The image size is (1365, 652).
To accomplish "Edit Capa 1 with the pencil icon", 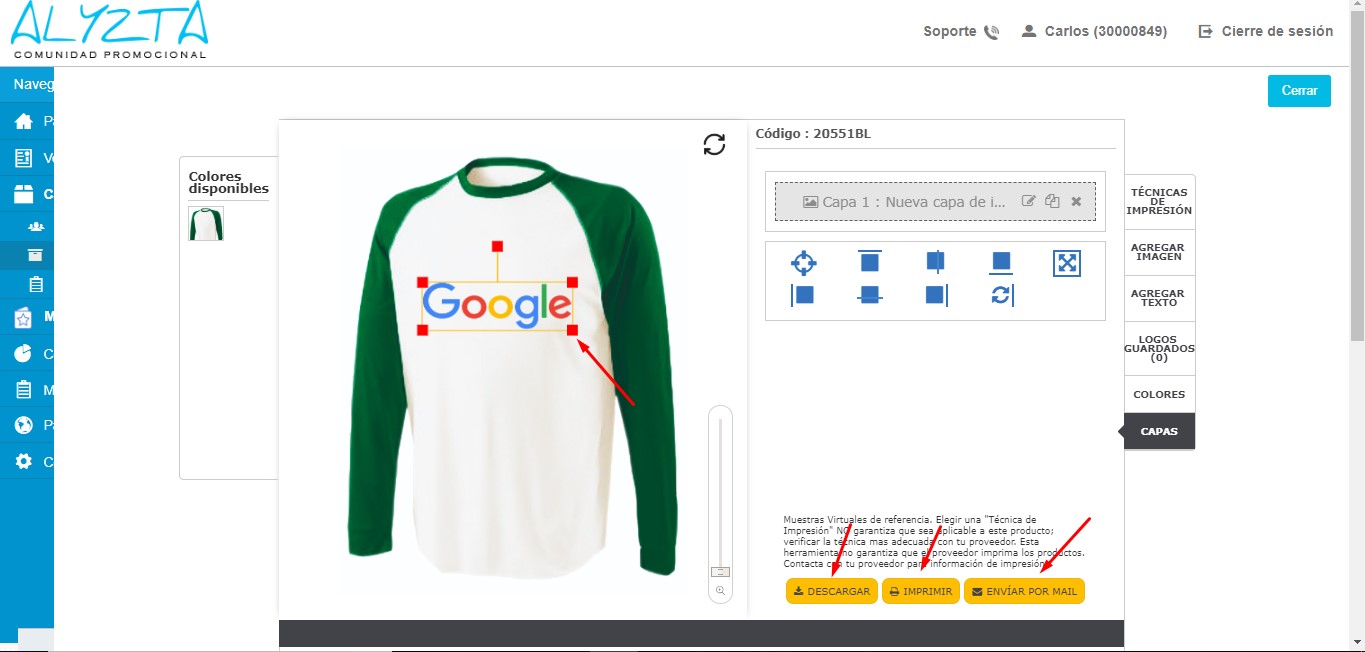I will tap(1029, 201).
